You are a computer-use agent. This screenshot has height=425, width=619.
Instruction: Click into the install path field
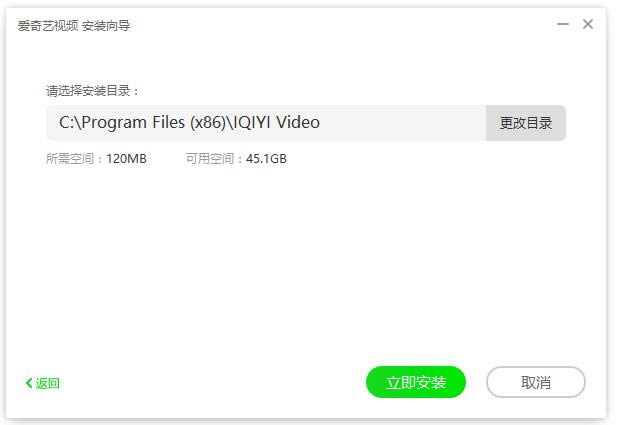point(266,123)
